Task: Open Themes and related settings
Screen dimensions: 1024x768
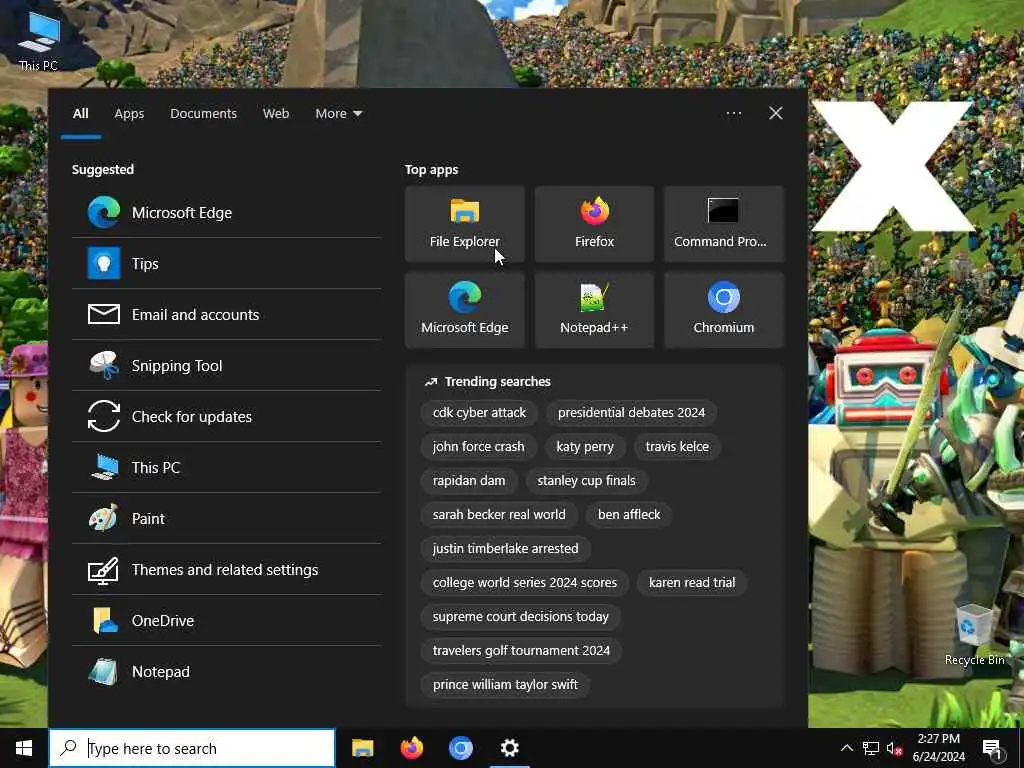Action: tap(227, 569)
